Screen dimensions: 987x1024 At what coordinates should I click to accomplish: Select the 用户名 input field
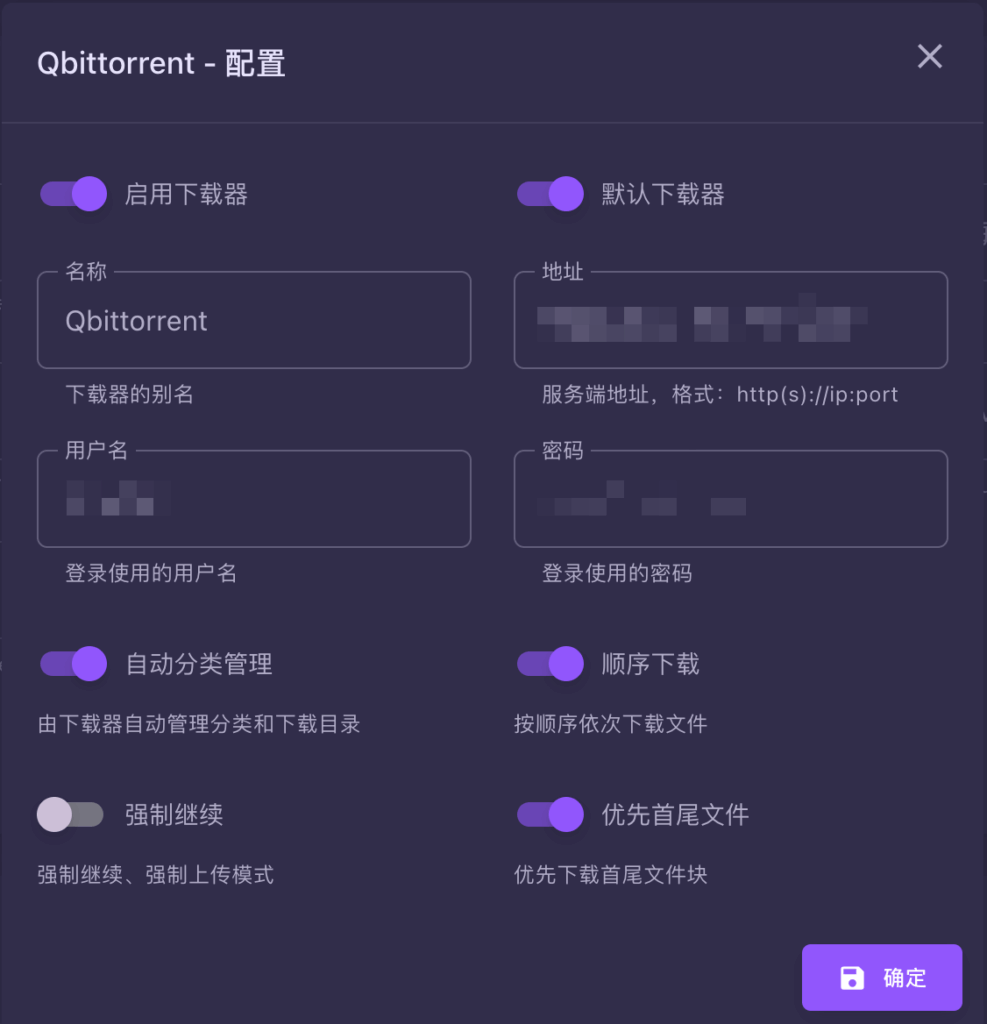254,499
